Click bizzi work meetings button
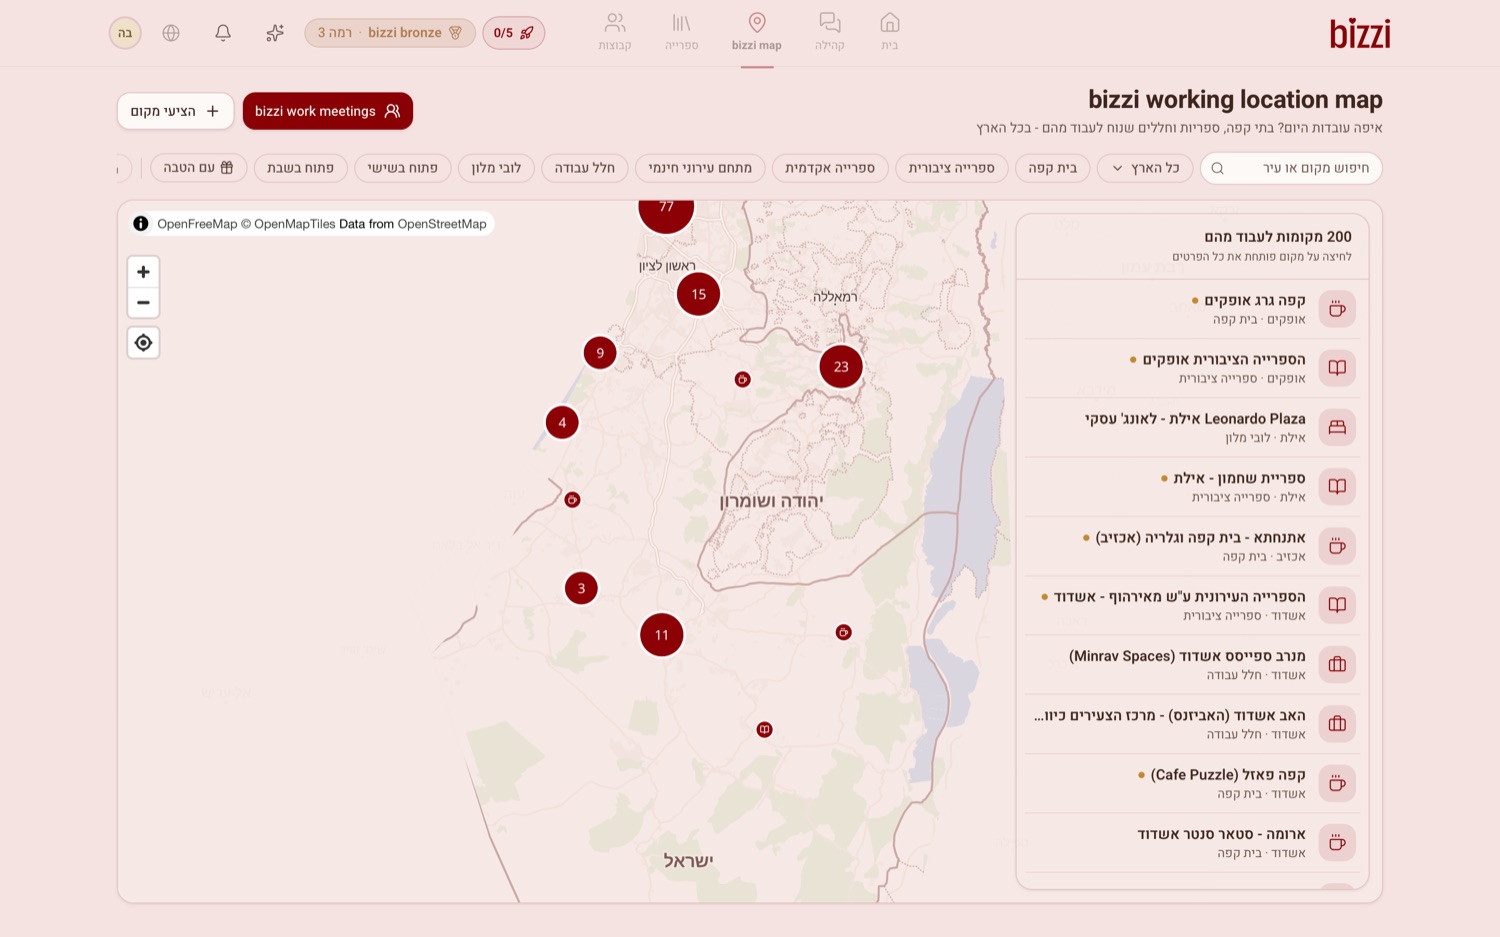 (x=328, y=111)
